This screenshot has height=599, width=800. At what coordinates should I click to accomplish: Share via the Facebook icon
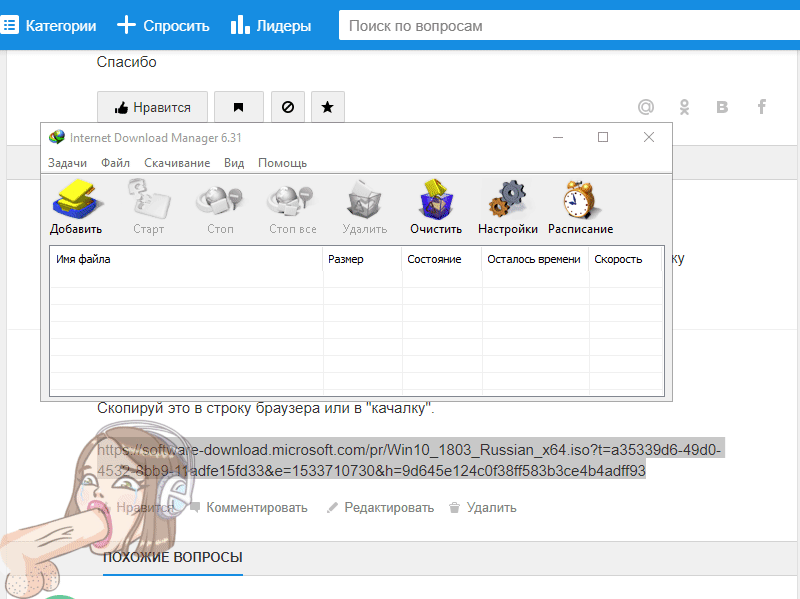pyautogui.click(x=761, y=107)
